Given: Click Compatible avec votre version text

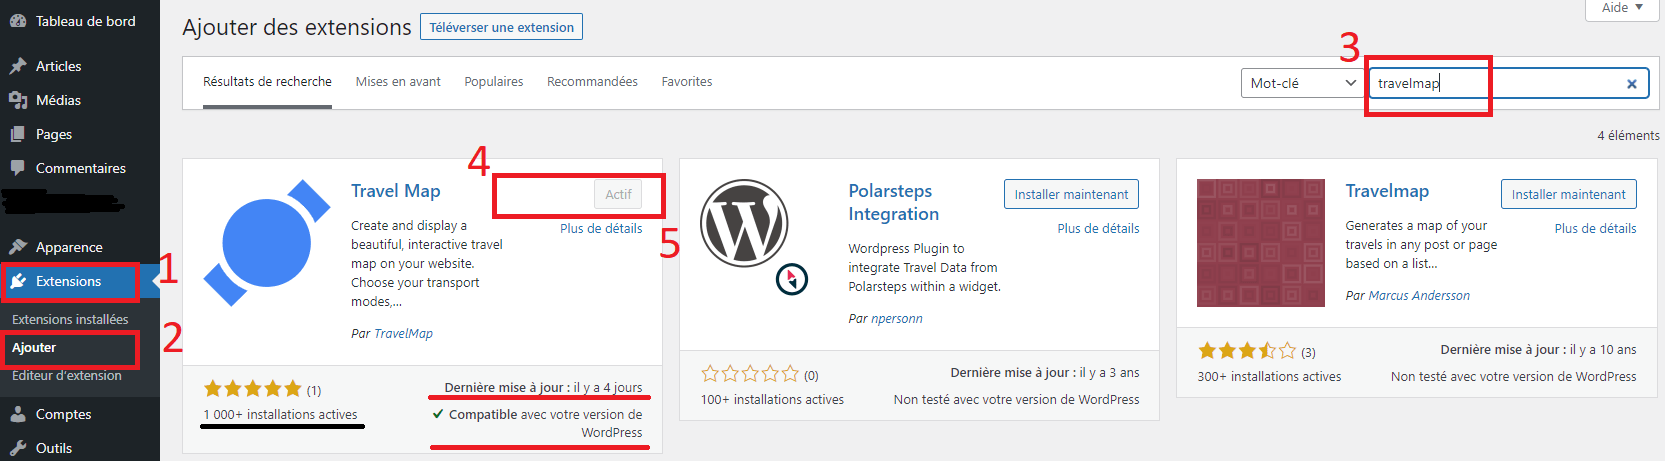Looking at the screenshot, I should point(538,423).
